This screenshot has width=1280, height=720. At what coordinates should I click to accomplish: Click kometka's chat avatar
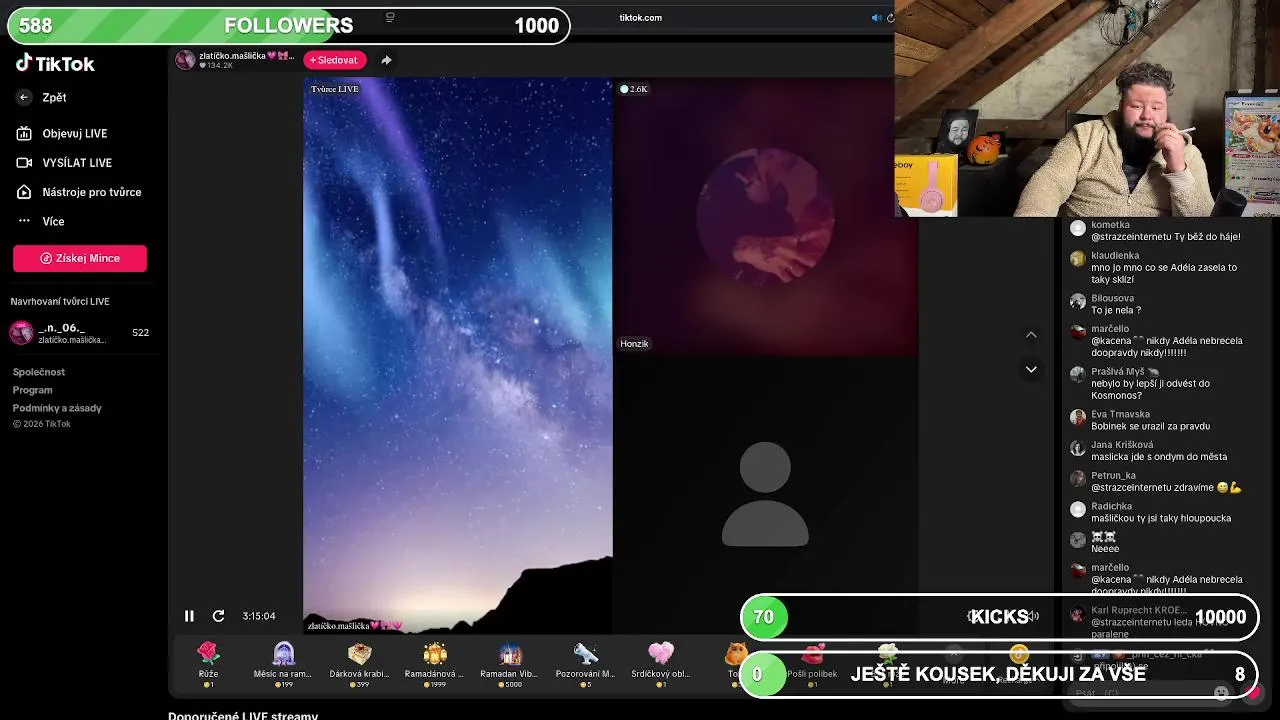point(1077,228)
